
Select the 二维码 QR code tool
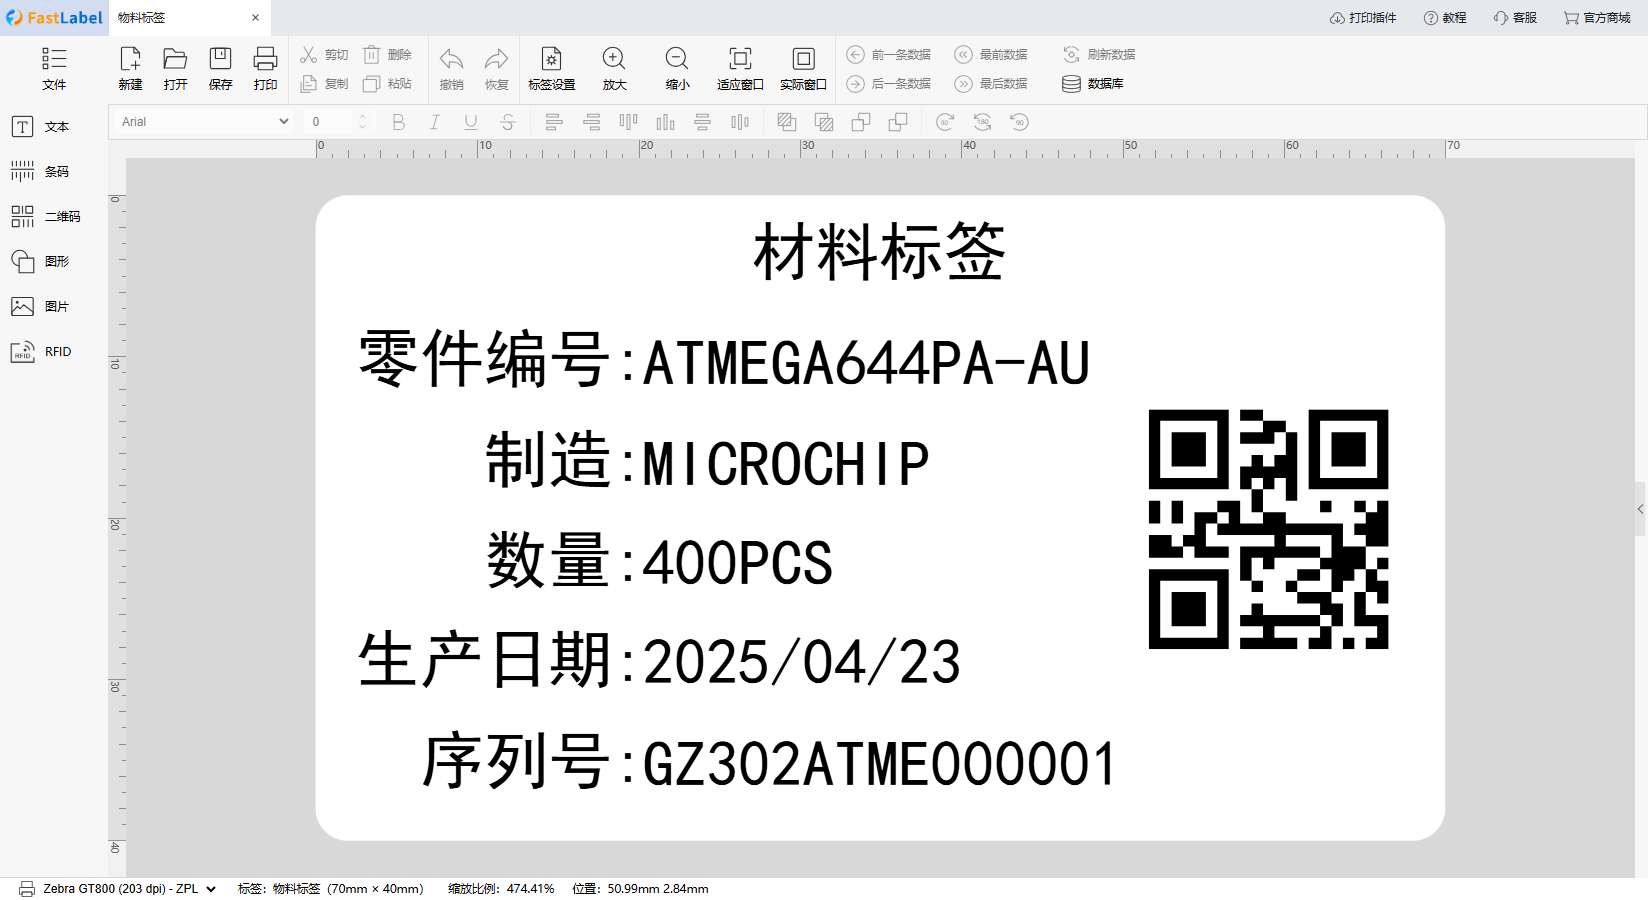46,217
